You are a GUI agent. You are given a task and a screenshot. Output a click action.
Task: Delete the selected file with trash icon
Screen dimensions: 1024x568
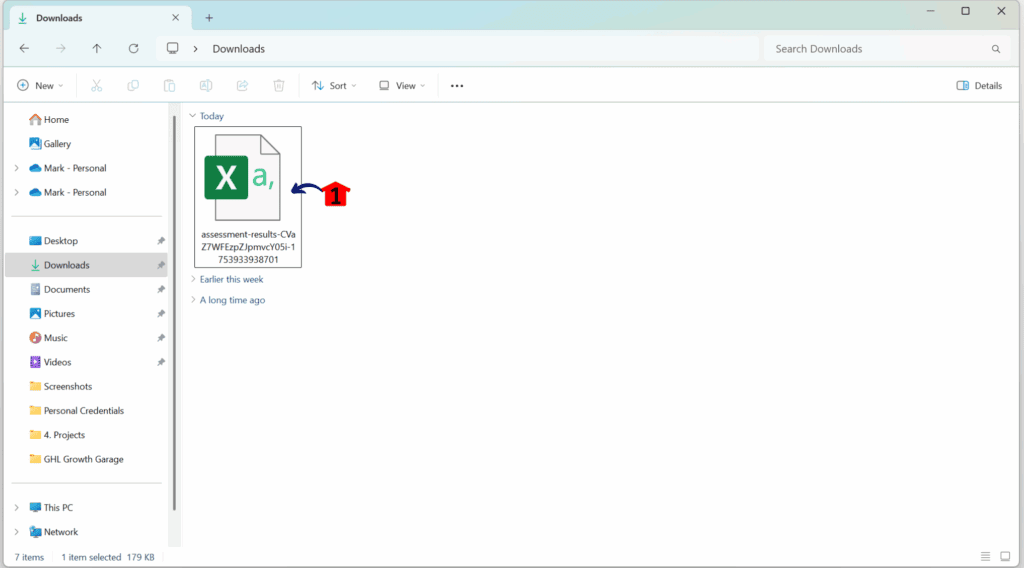pyautogui.click(x=279, y=86)
